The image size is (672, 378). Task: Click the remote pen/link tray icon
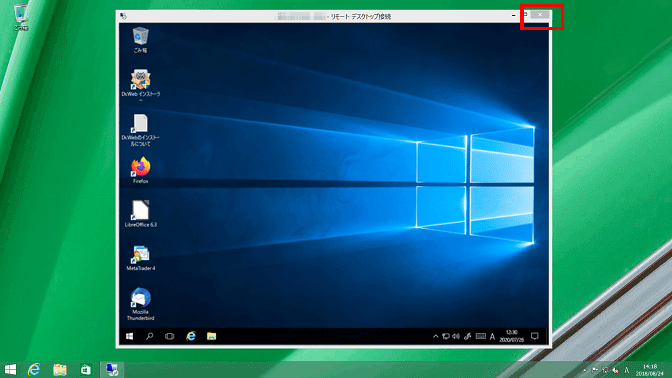click(x=468, y=336)
